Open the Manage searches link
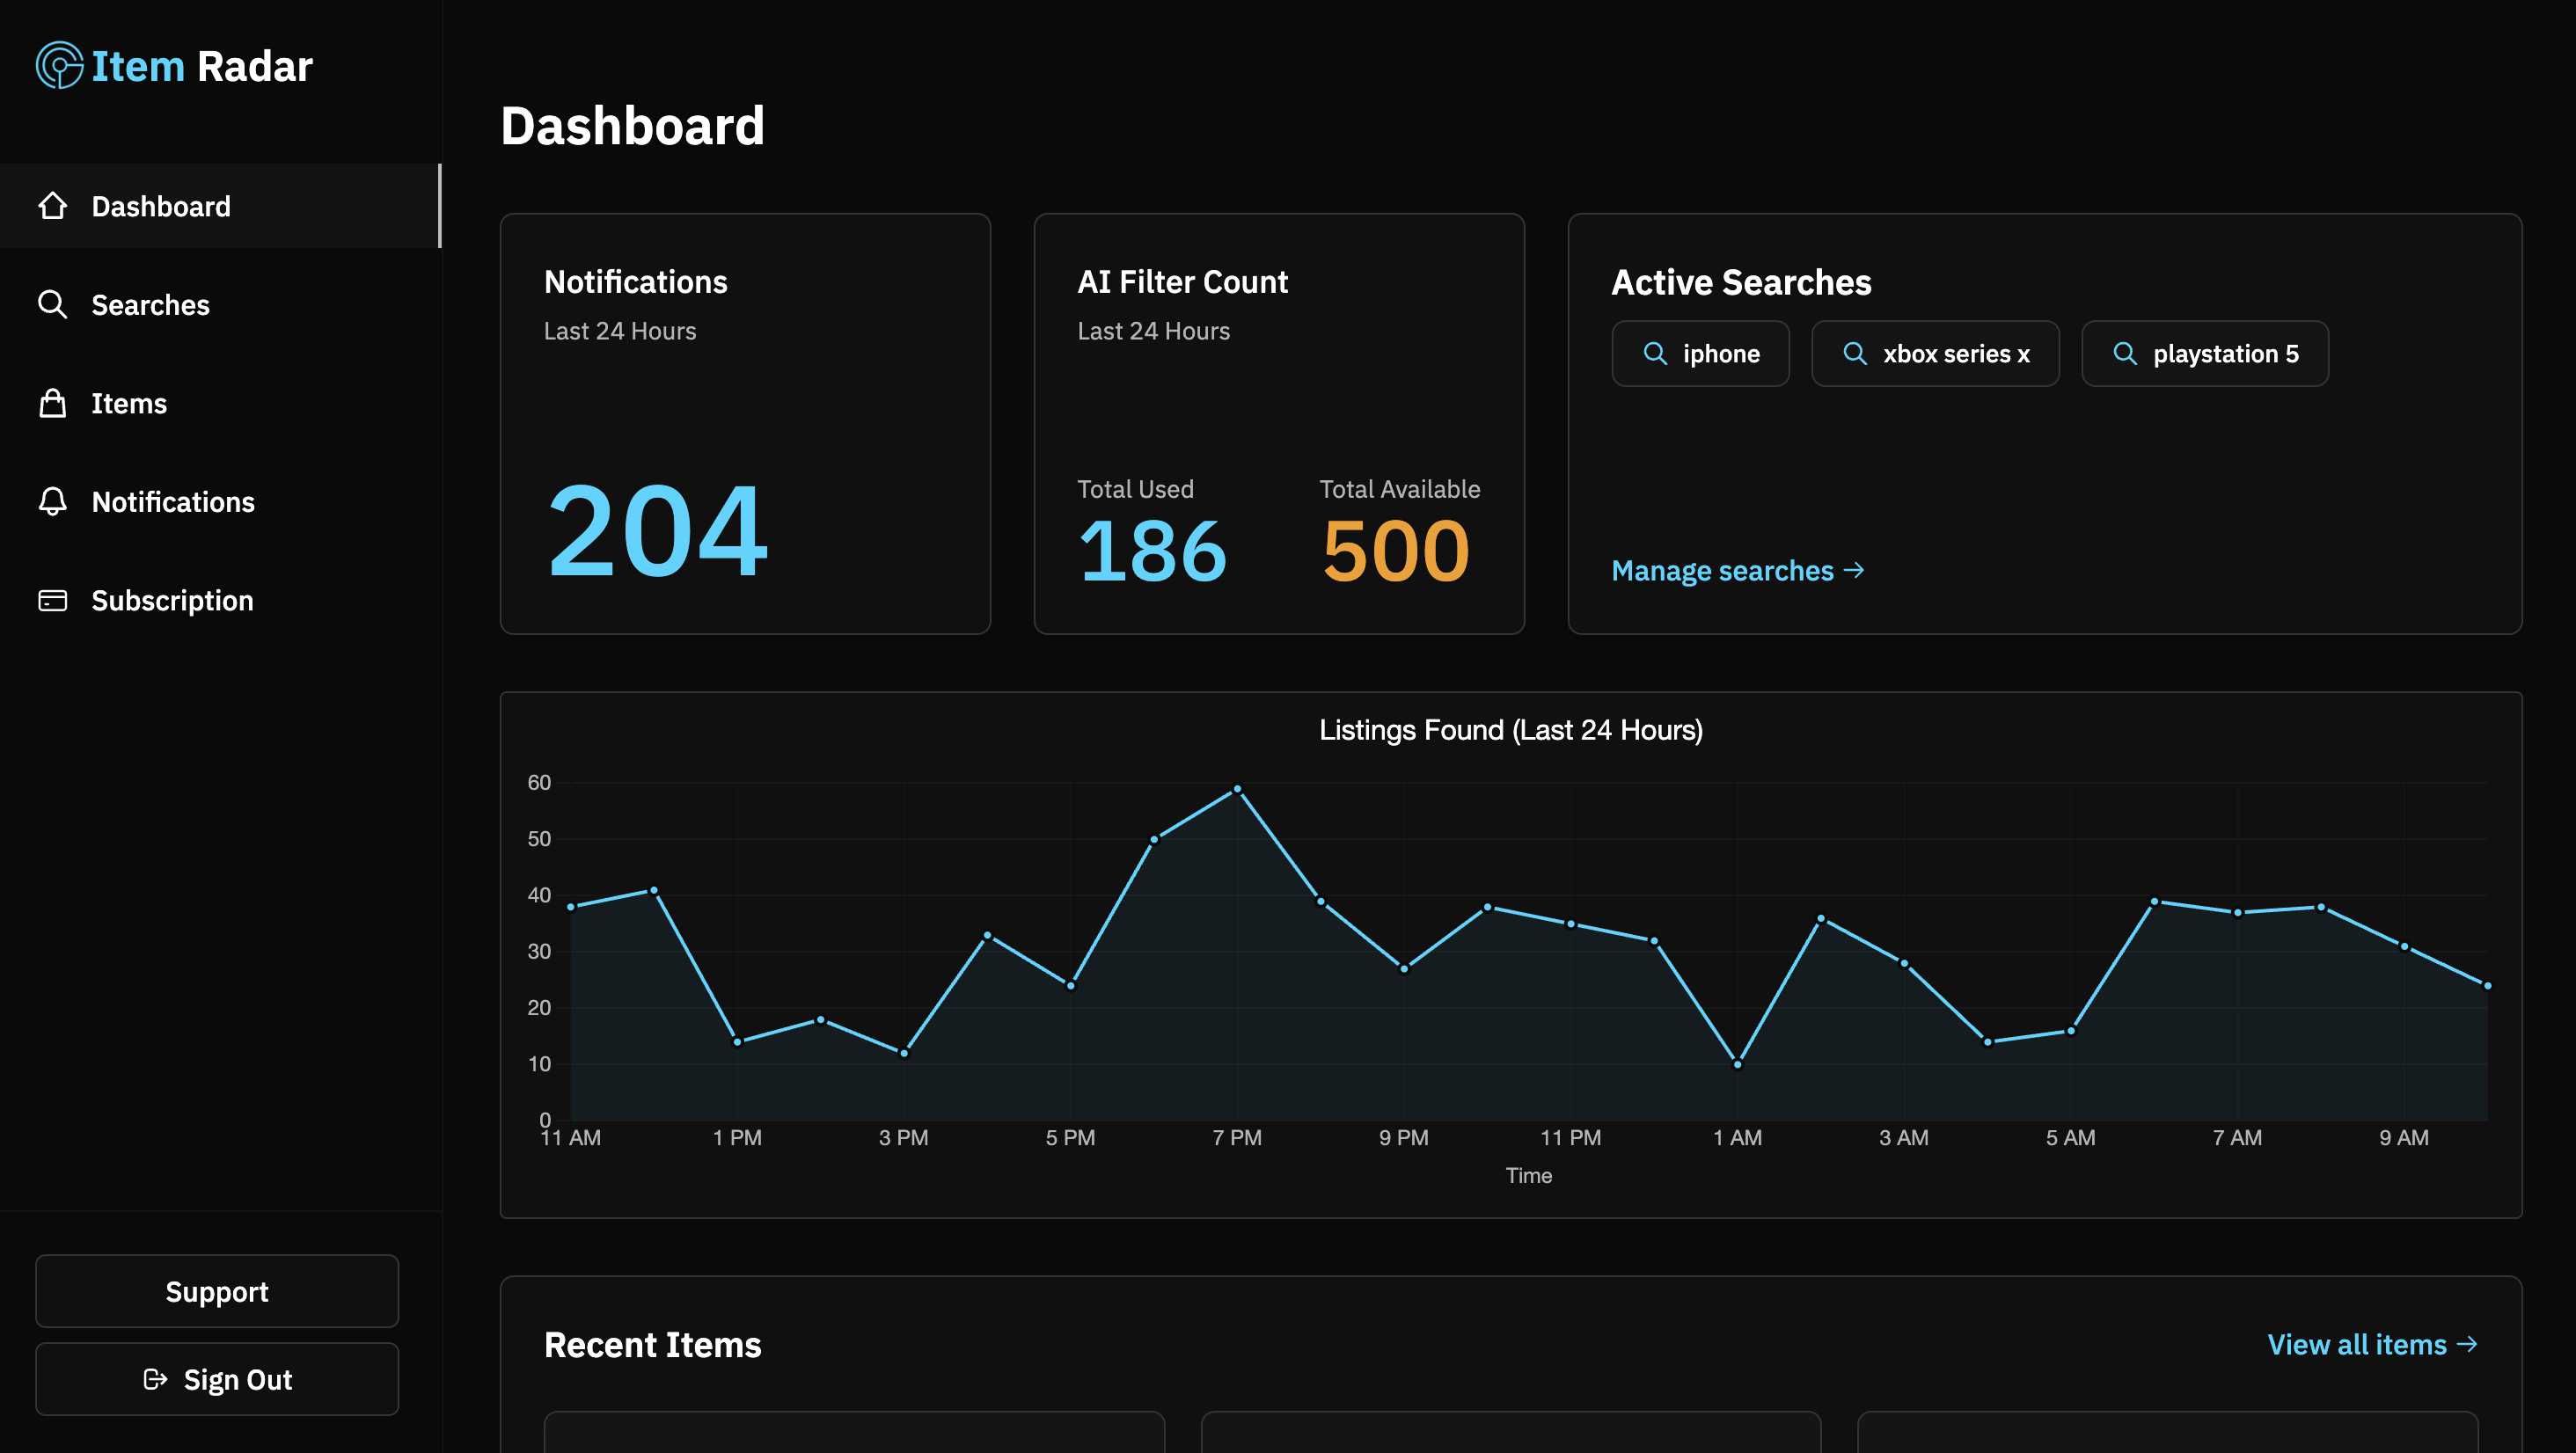2576x1453 pixels. [1737, 570]
